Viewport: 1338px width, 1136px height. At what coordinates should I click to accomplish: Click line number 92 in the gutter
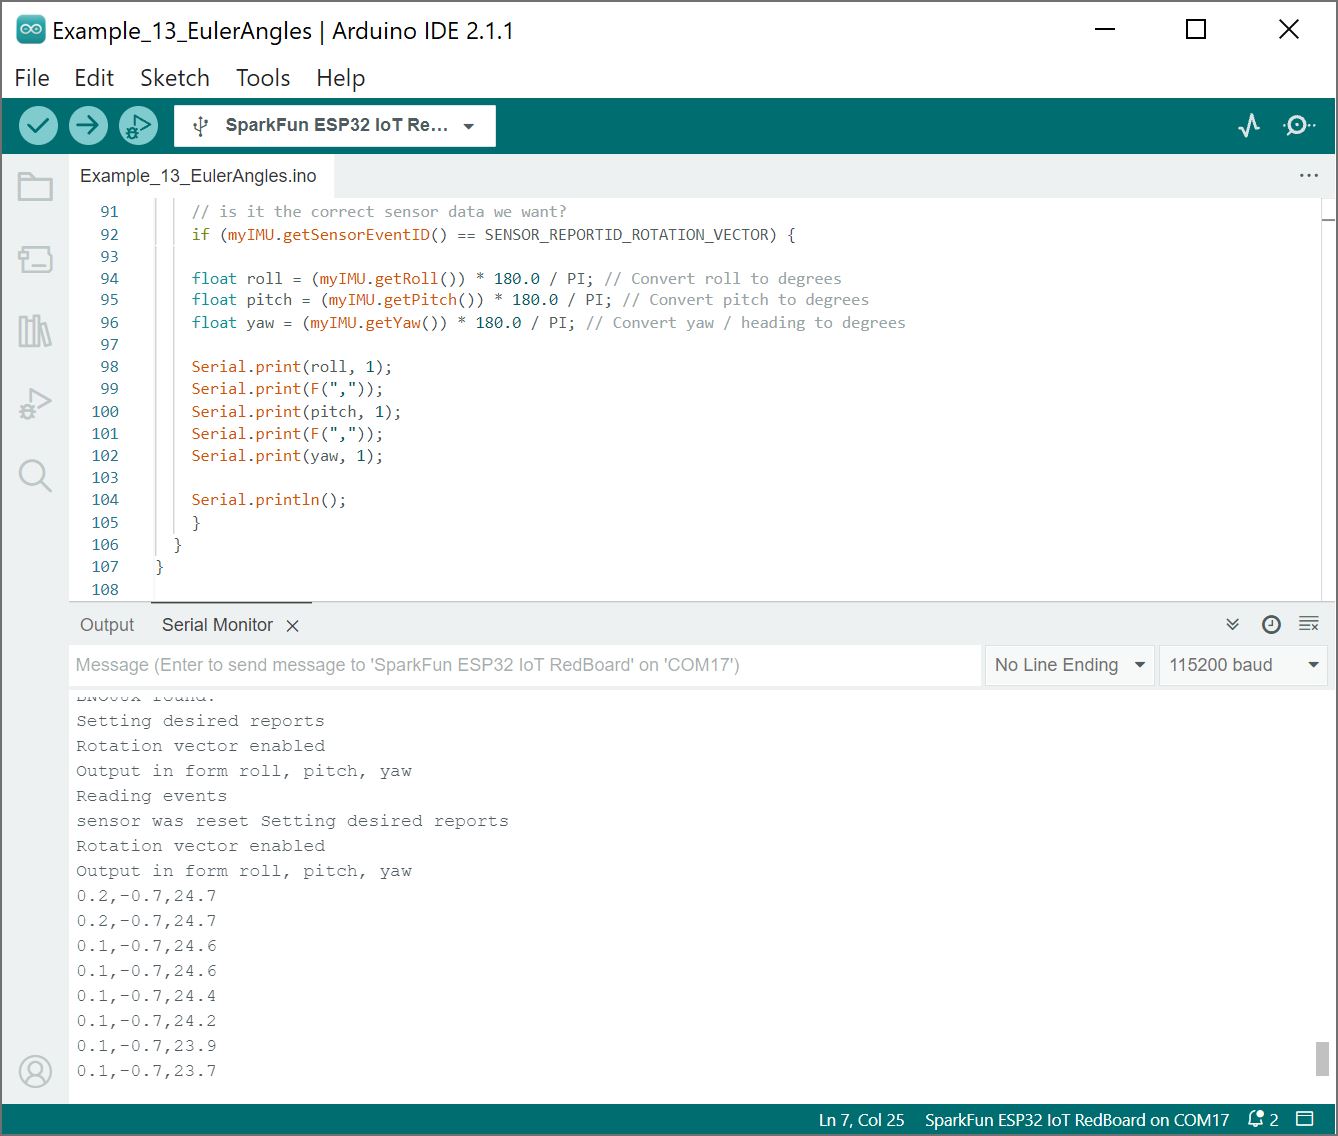click(109, 234)
